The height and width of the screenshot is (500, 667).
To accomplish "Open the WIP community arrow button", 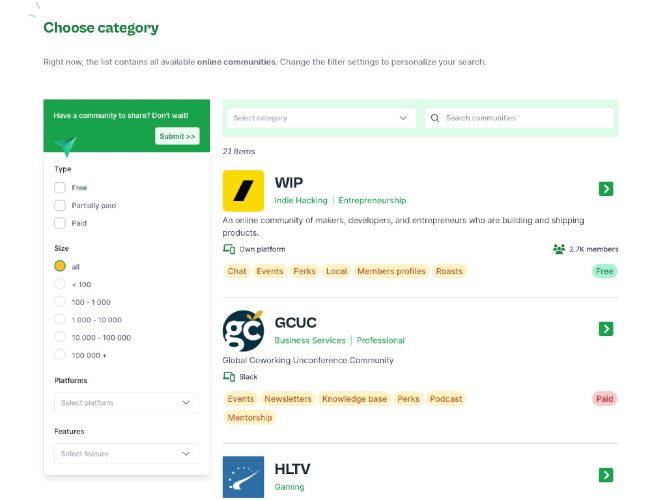I will (x=606, y=189).
